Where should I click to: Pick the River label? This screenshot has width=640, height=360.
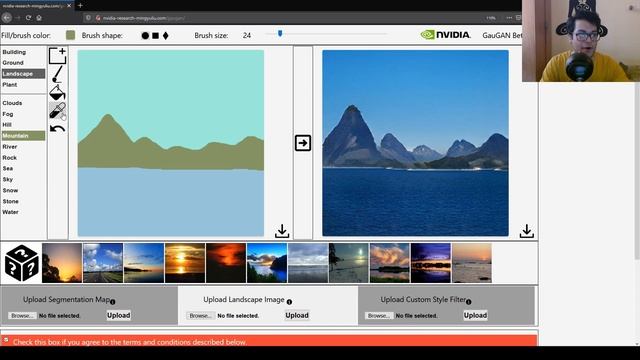[10, 147]
